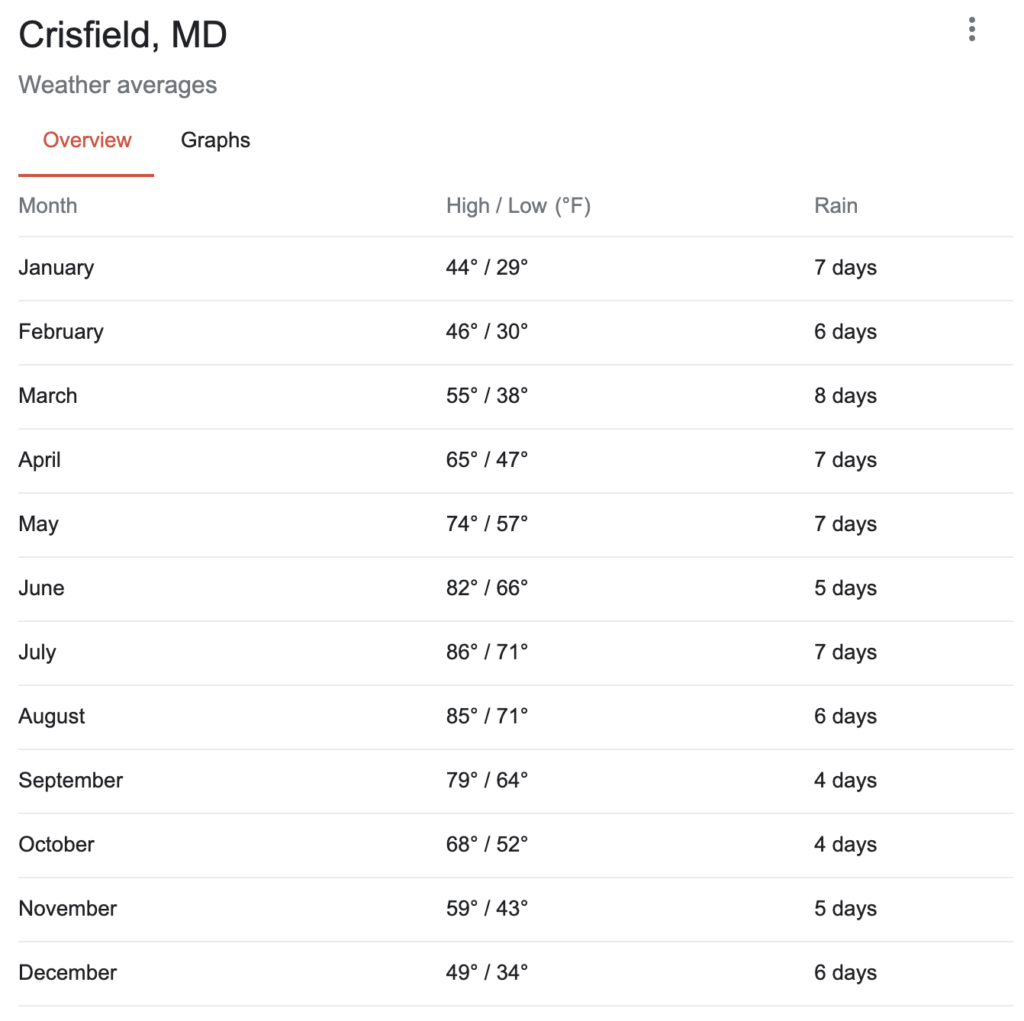Select the January row label
1024x1021 pixels.
point(56,268)
